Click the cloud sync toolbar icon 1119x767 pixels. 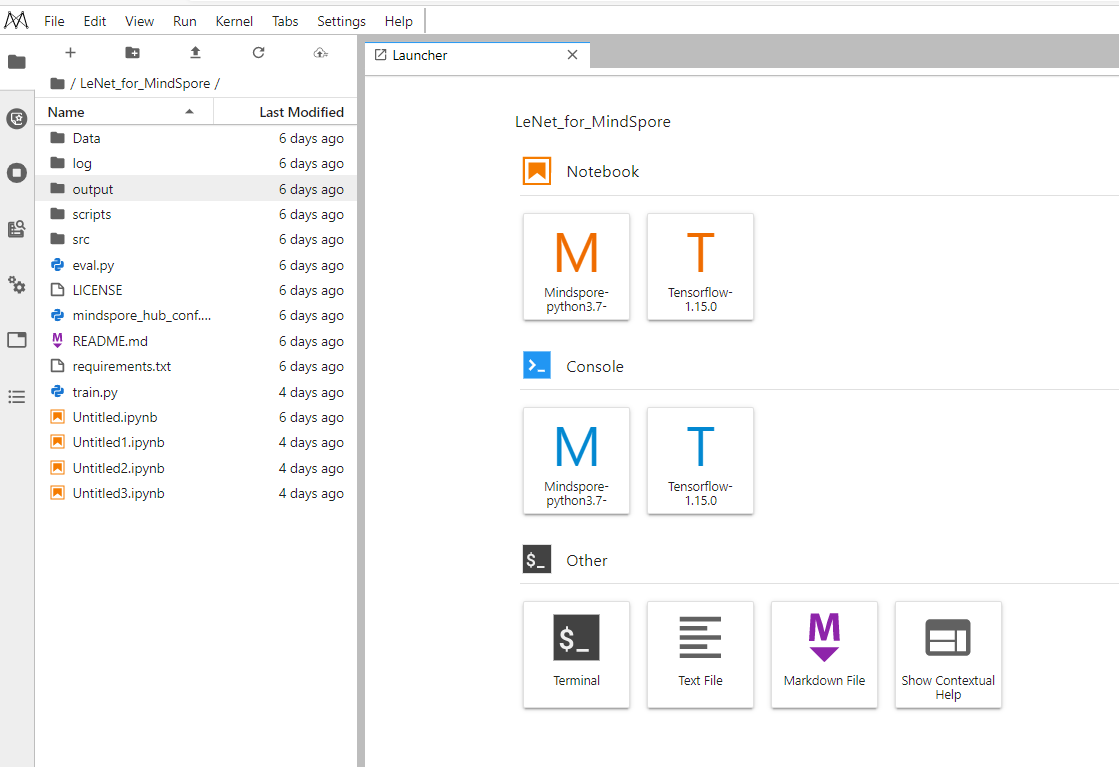click(x=320, y=52)
